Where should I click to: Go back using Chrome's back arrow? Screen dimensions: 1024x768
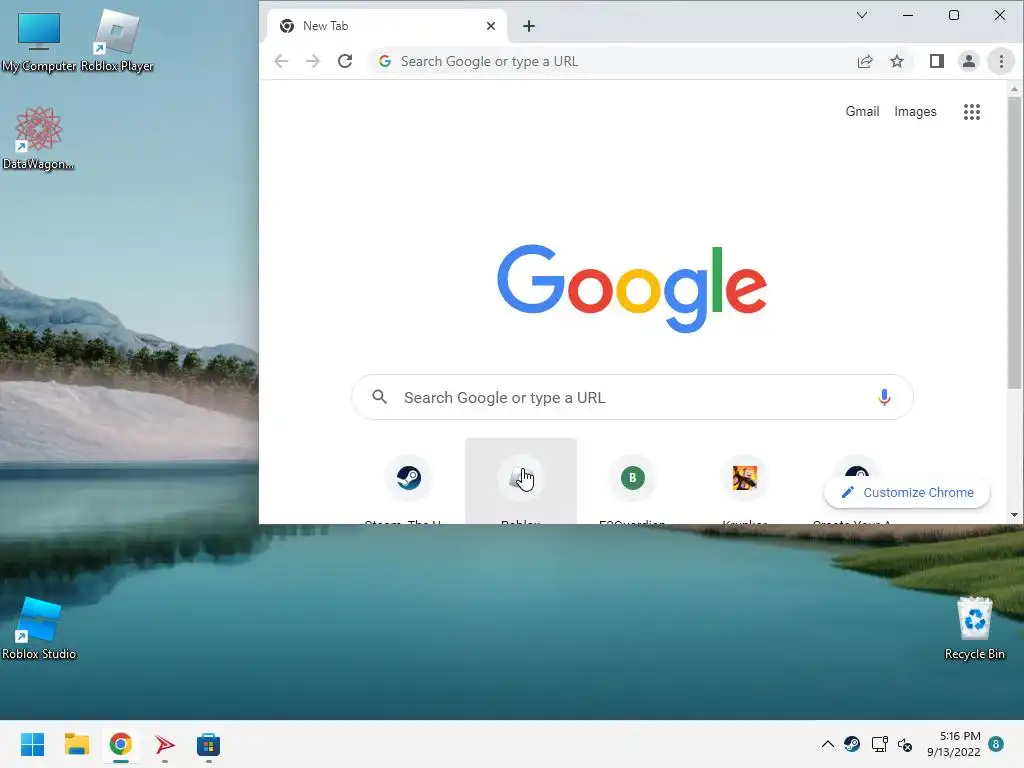pos(281,61)
